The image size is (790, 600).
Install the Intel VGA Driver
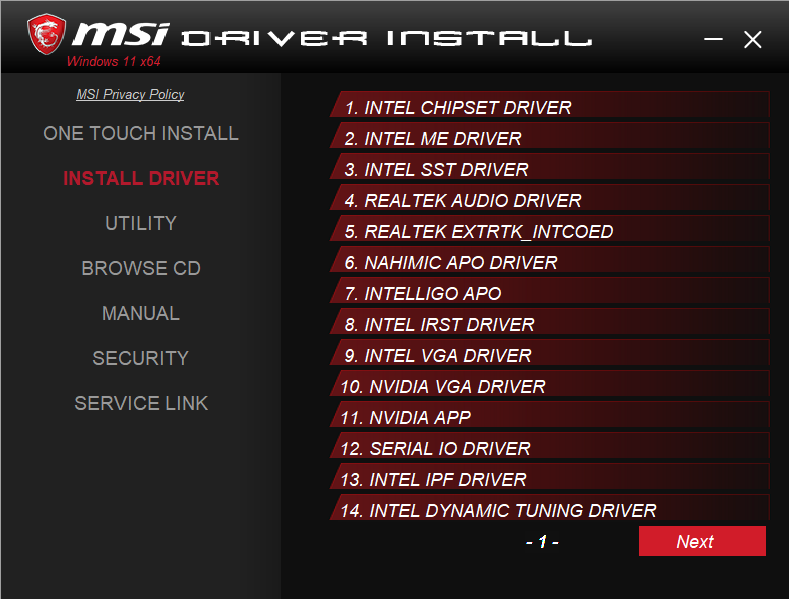point(550,352)
